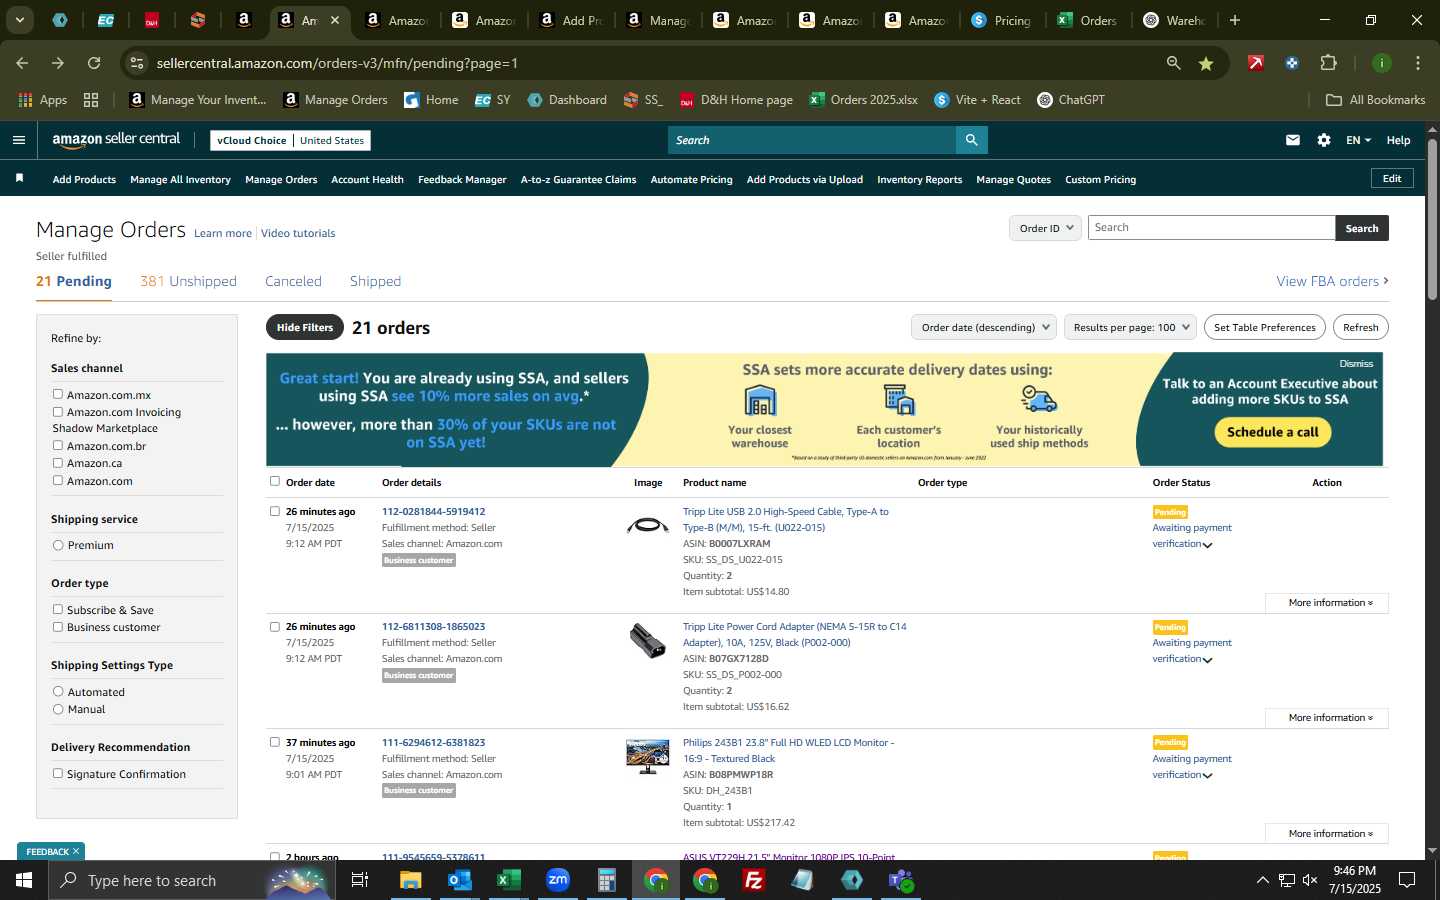1440x900 pixels.
Task: Click the Order ID search input field
Action: [x=1211, y=228]
